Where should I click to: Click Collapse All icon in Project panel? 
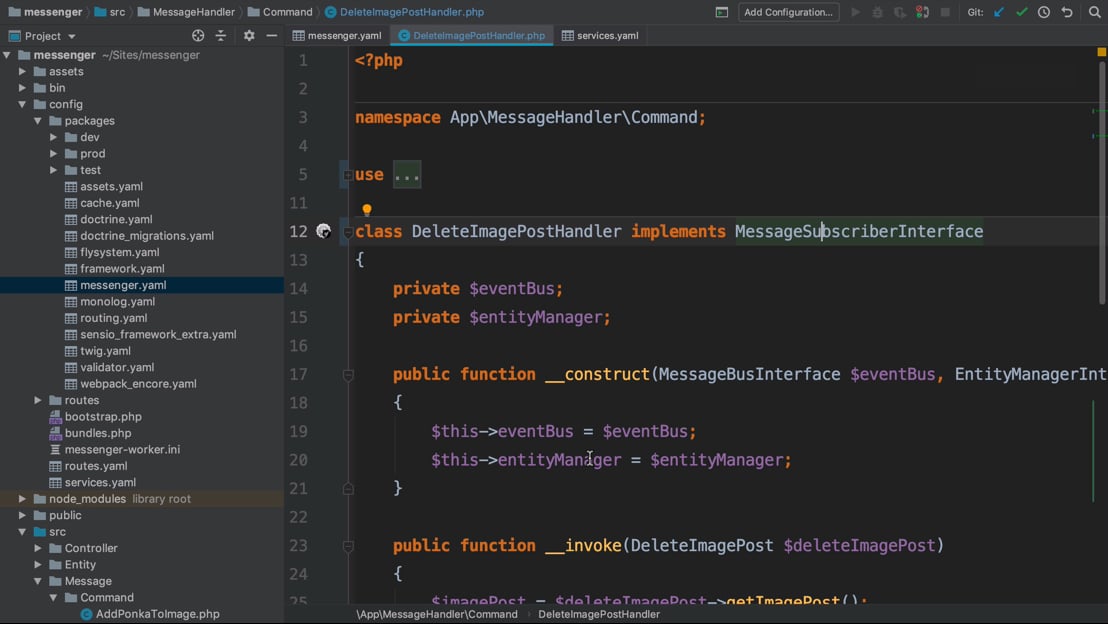coord(221,36)
